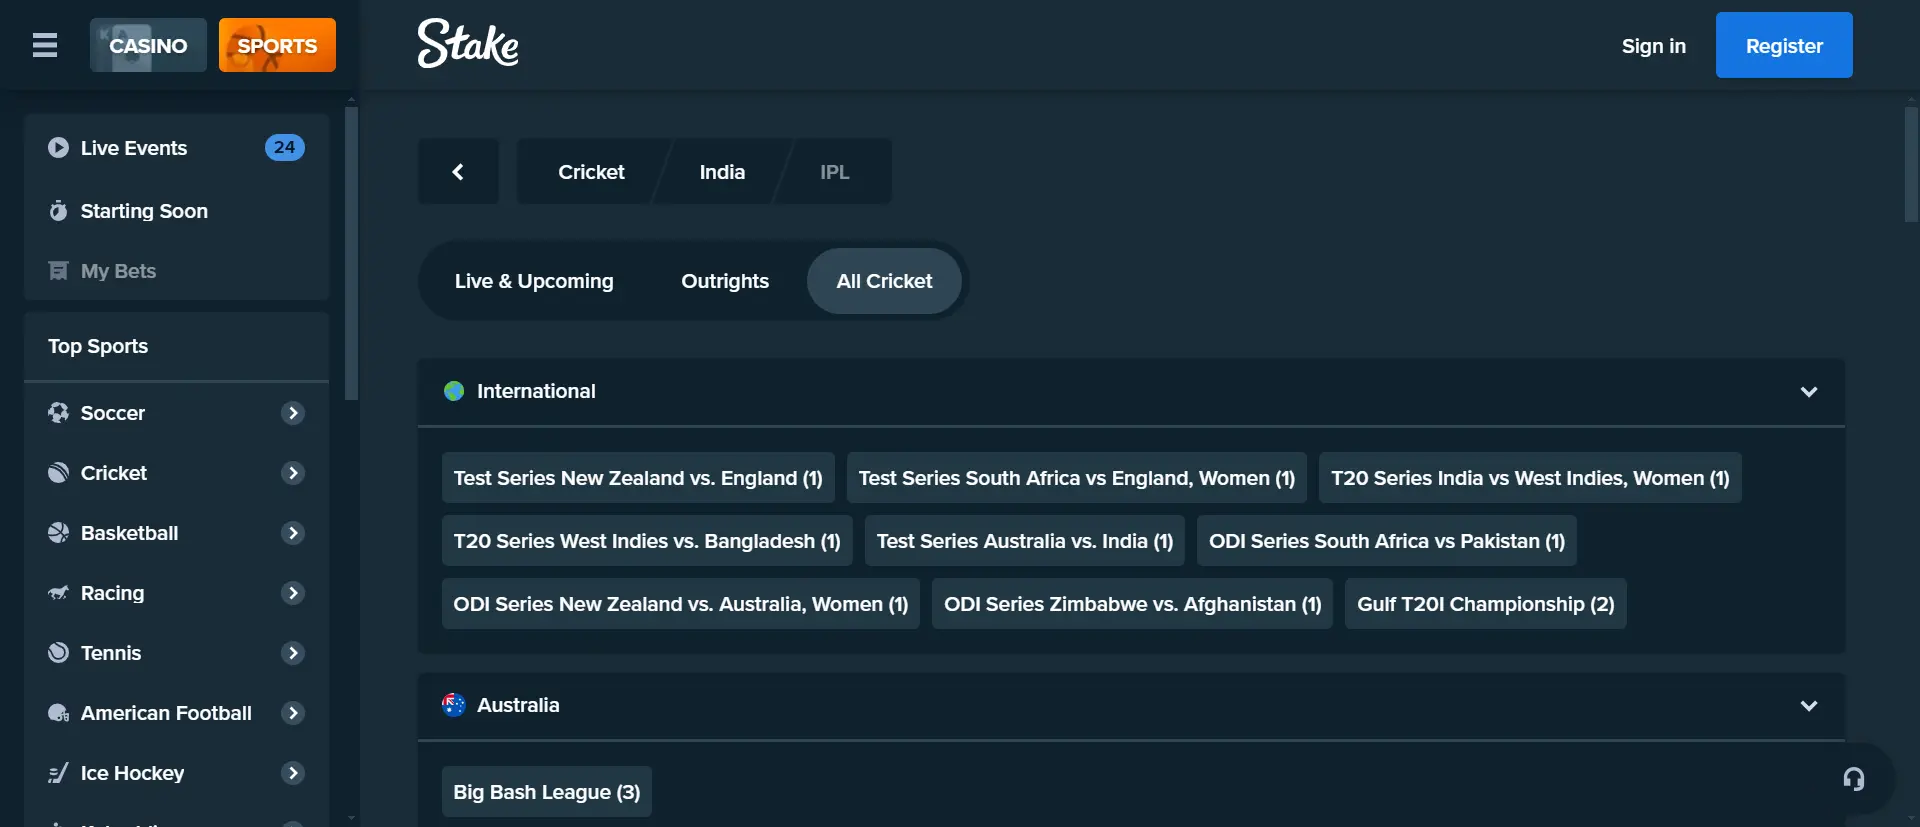
Task: Click the American Football helmet icon
Action: 58,713
